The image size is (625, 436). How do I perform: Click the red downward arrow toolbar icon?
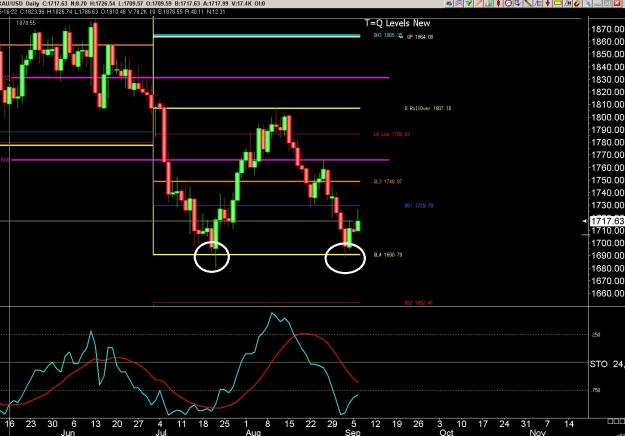(x=548, y=3)
